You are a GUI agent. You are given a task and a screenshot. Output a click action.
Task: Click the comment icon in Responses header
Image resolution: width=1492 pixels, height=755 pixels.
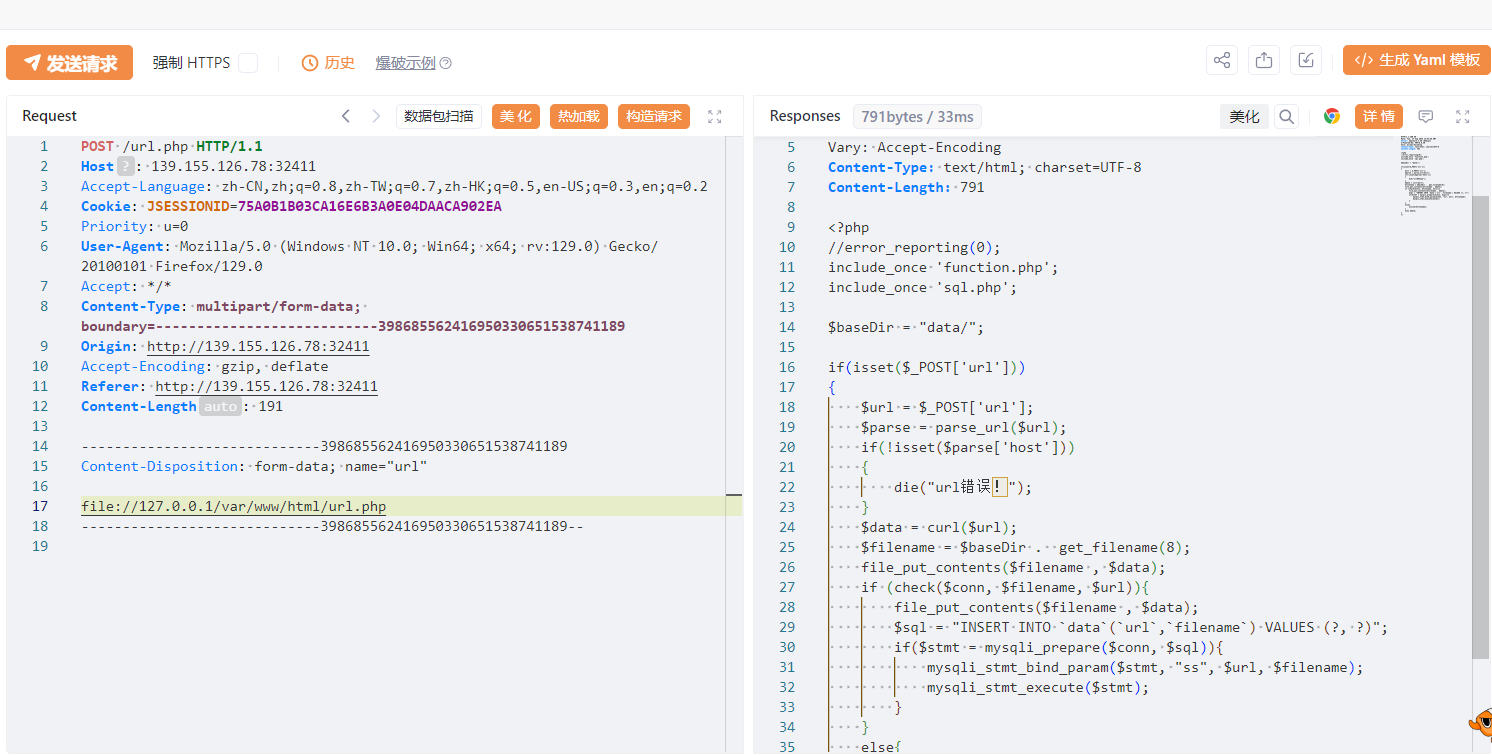pyautogui.click(x=1426, y=116)
